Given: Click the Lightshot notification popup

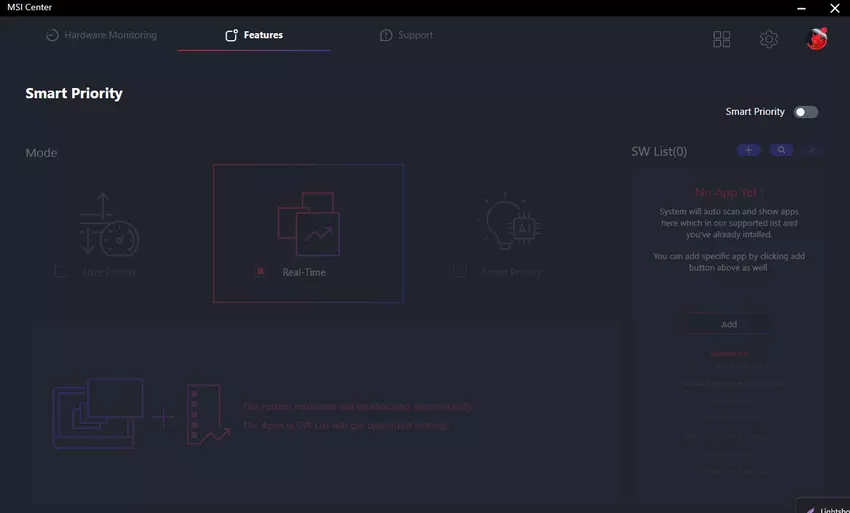Looking at the screenshot, I should pos(824,506).
